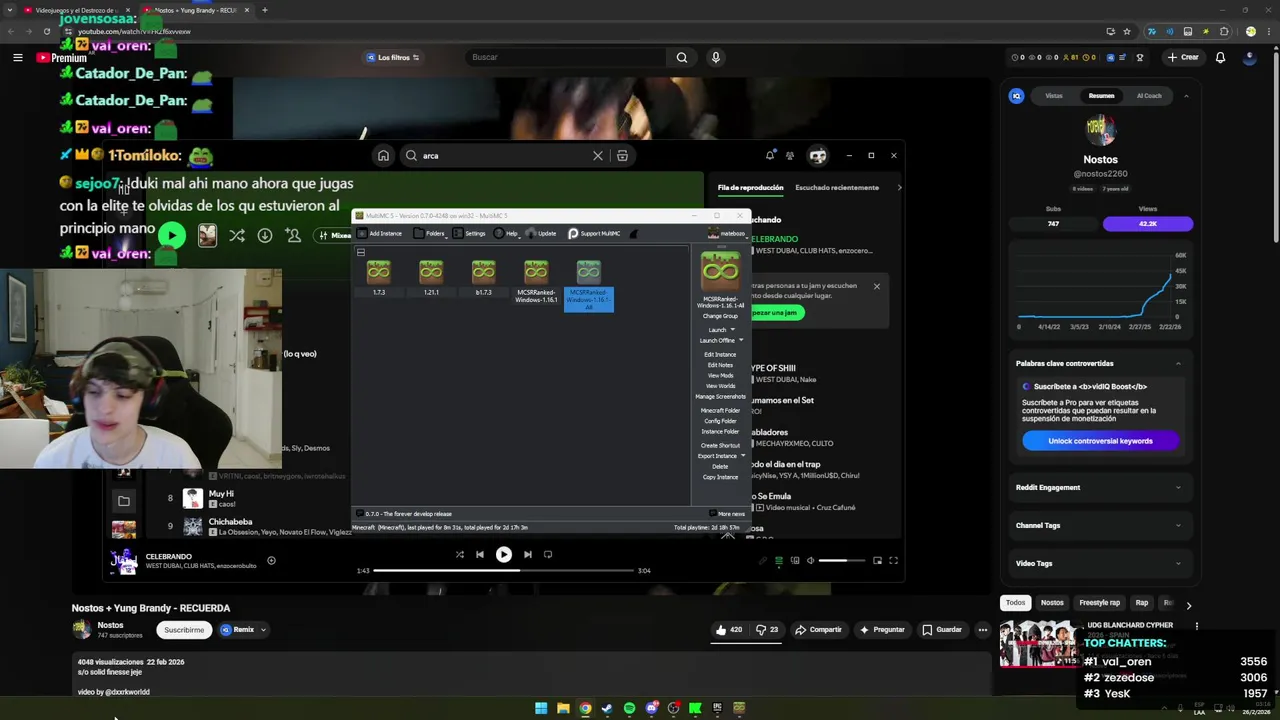Add CELEBRANDO to liked songs in Spotify
1280x720 pixels.
[x=271, y=561]
